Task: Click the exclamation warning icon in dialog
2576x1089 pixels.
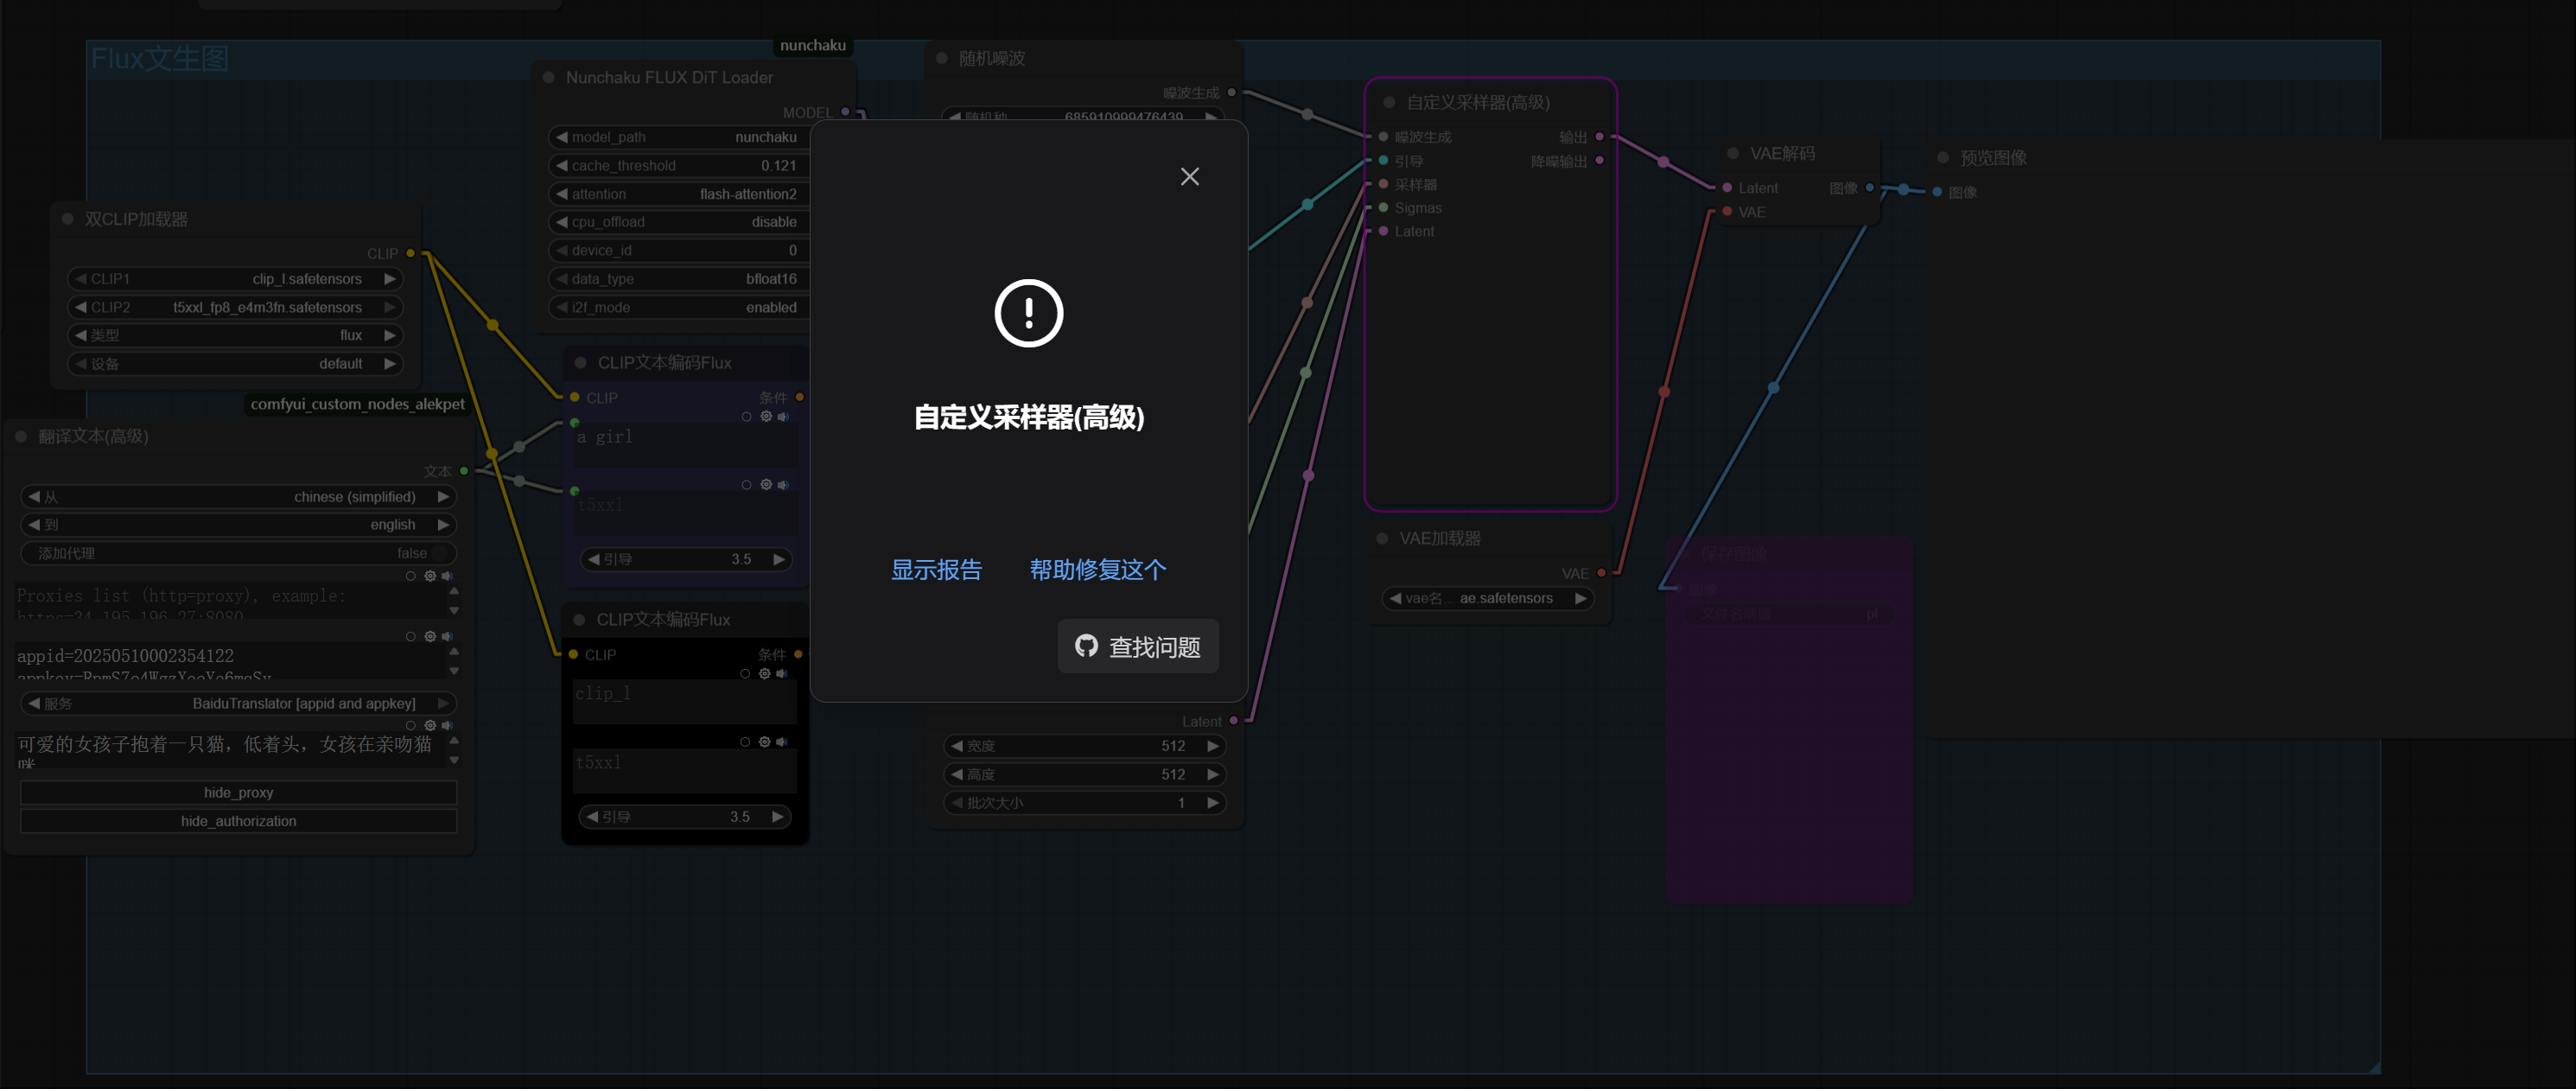Action: coord(1028,313)
